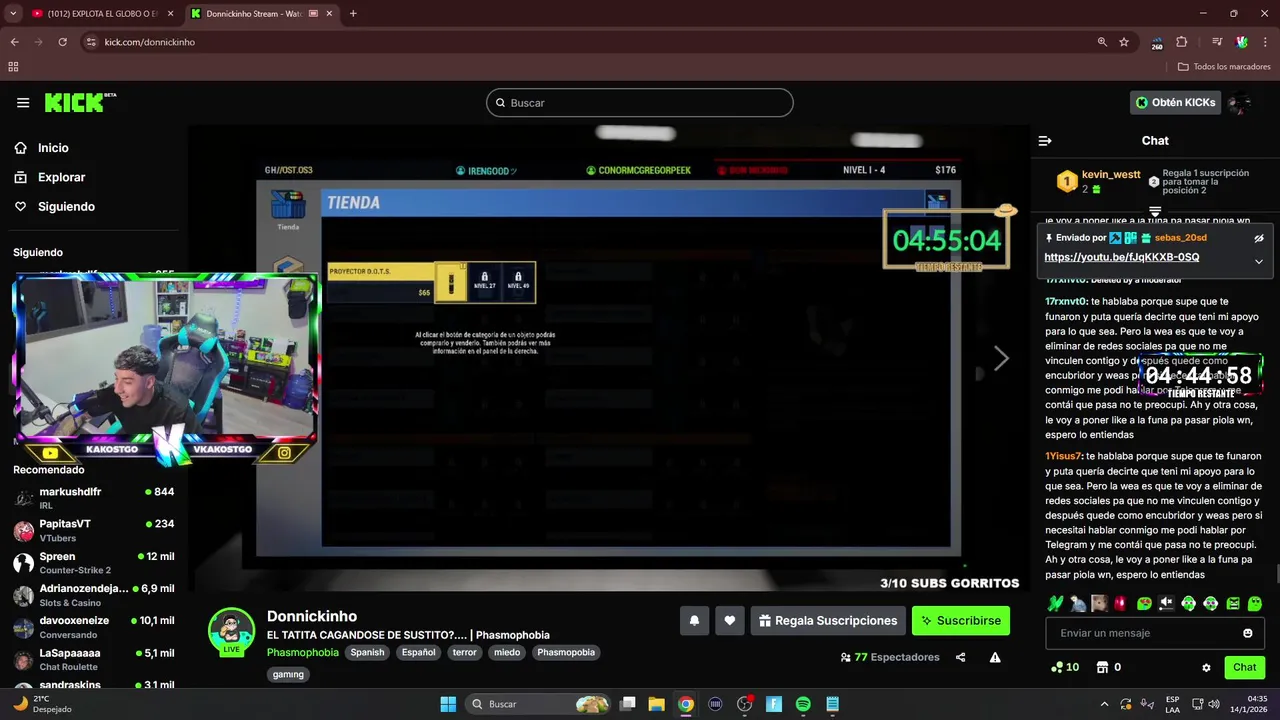1280x720 pixels.
Task: Go back in browser history
Action: [14, 42]
